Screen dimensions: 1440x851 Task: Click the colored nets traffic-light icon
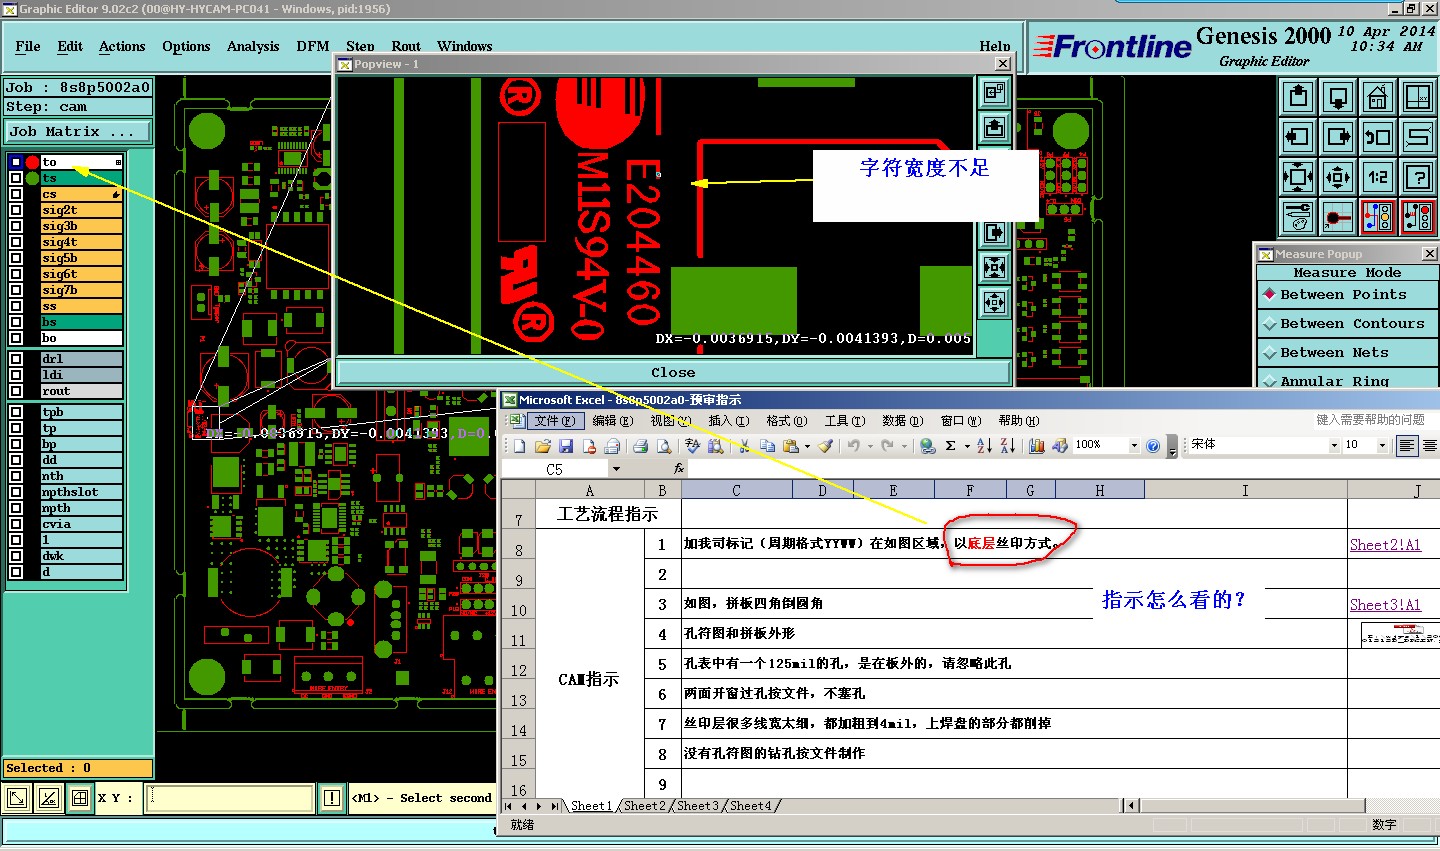tap(1378, 217)
